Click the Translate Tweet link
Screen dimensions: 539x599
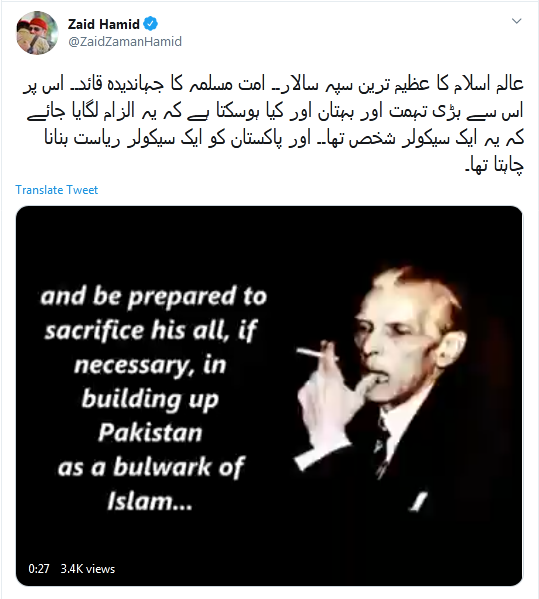point(57,190)
